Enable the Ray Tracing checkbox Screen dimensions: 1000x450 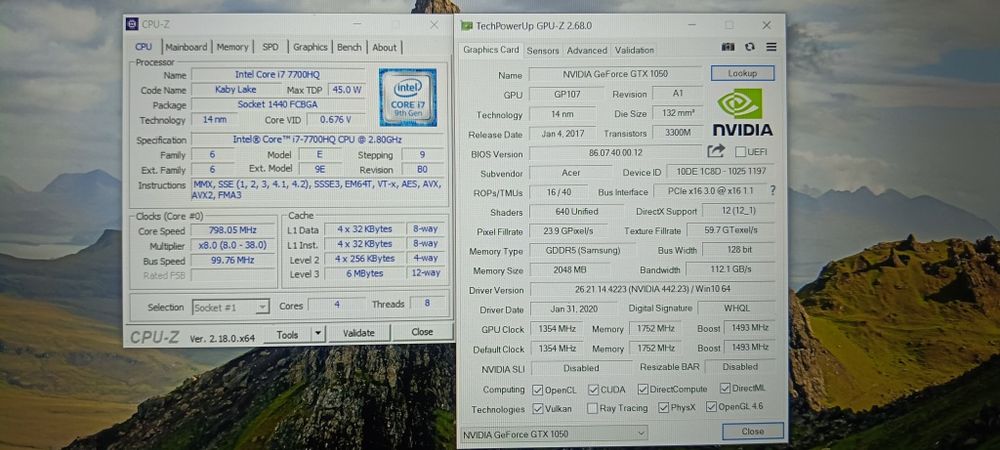click(592, 409)
